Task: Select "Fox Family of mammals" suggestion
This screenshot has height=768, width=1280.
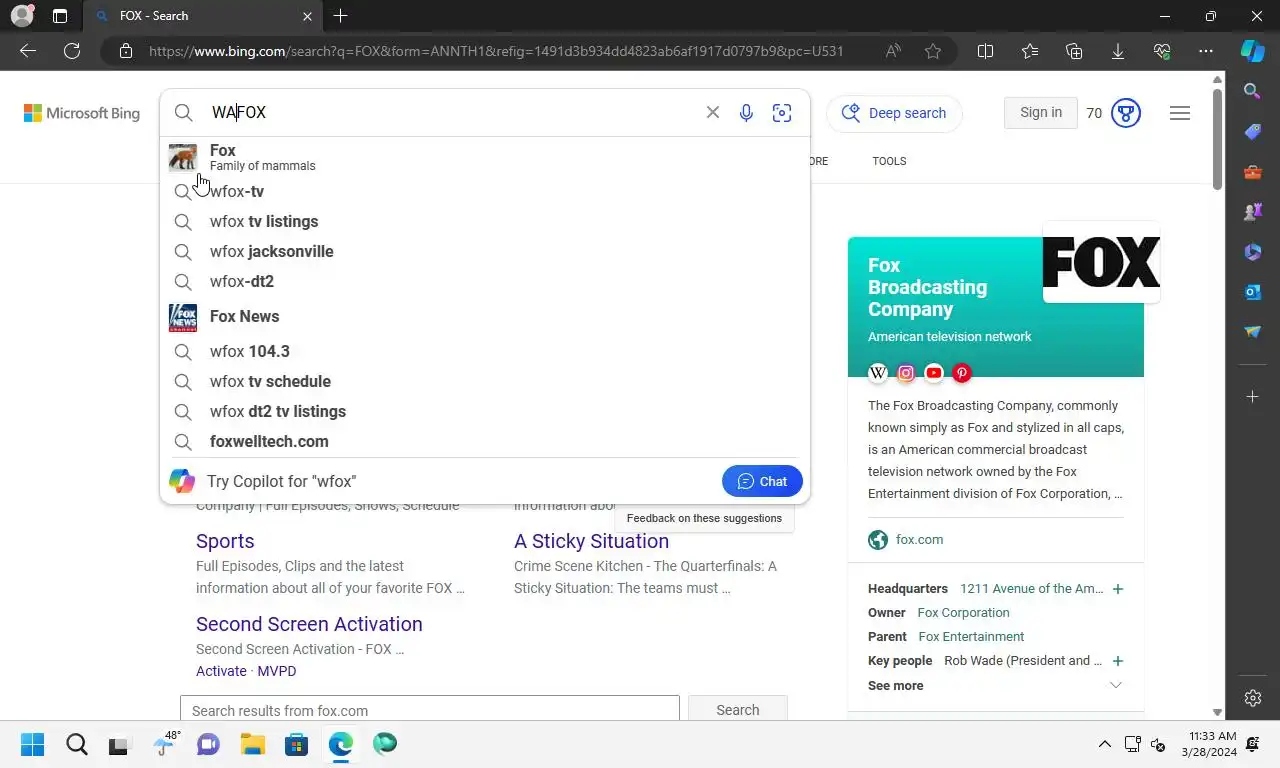Action: click(x=485, y=157)
